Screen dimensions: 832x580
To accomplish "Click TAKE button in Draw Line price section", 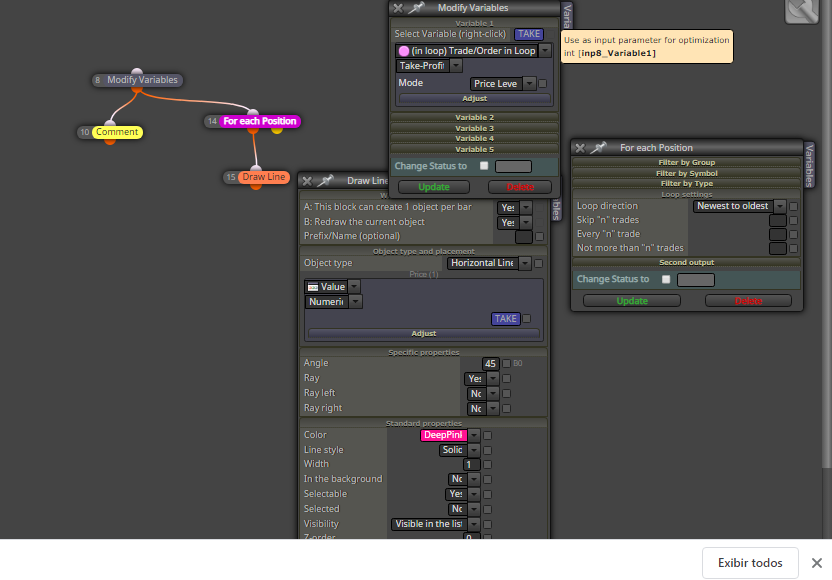I will click(x=505, y=319).
